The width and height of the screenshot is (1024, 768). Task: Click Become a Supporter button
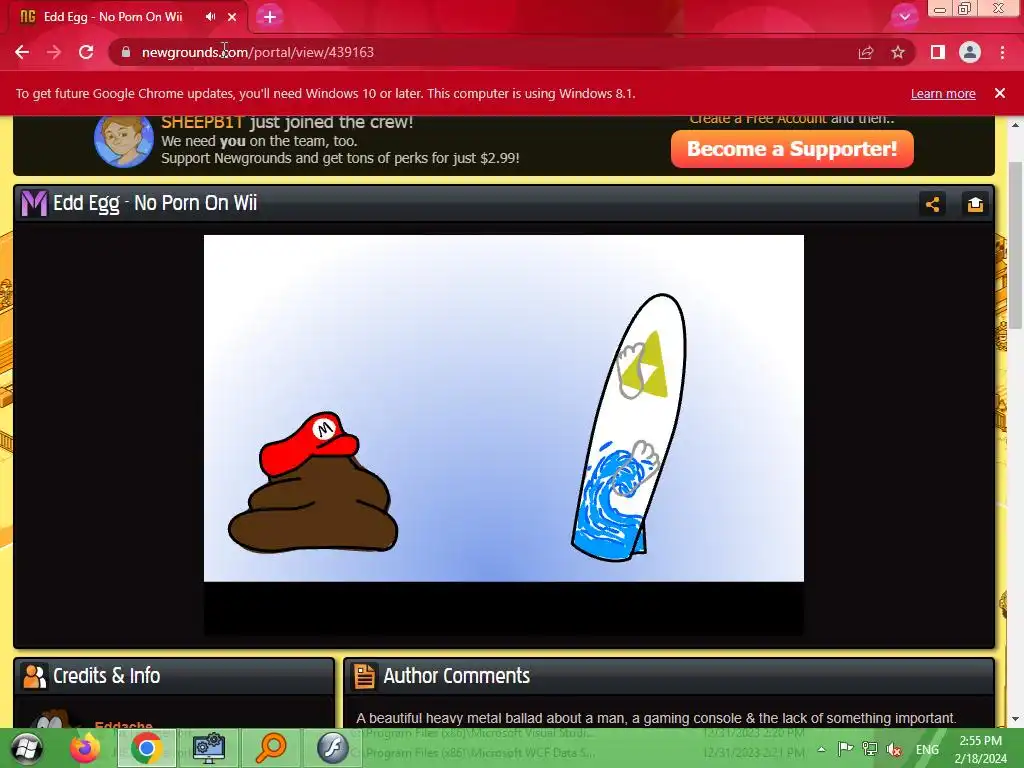(792, 149)
